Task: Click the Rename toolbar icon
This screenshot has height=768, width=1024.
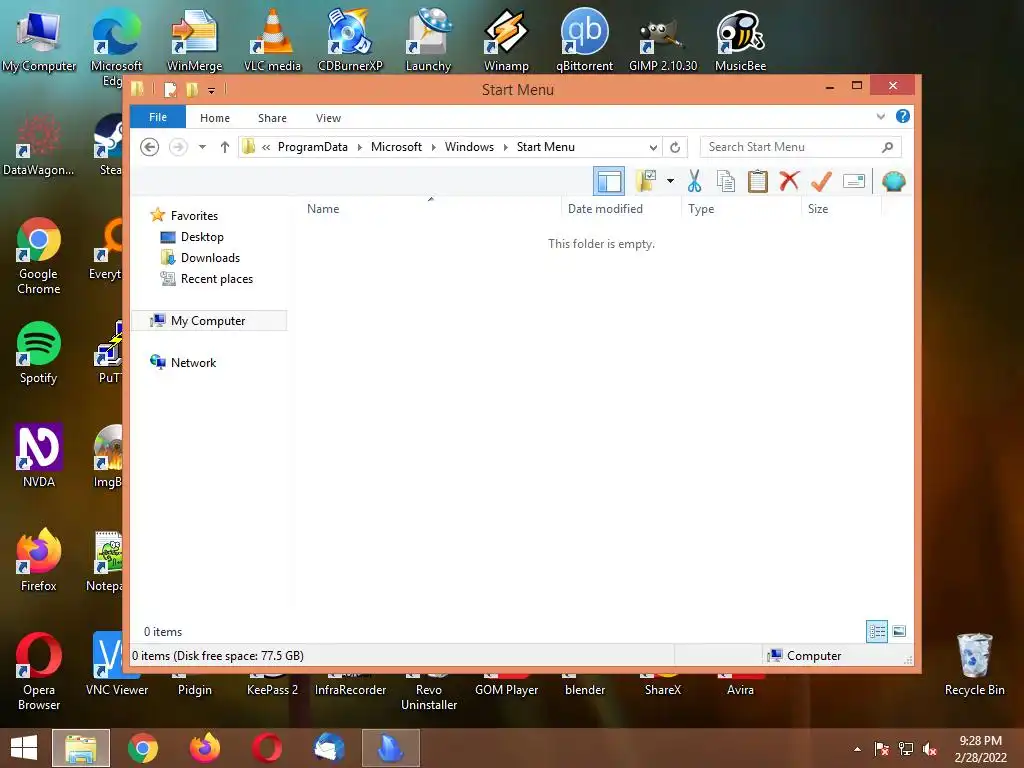Action: (854, 181)
